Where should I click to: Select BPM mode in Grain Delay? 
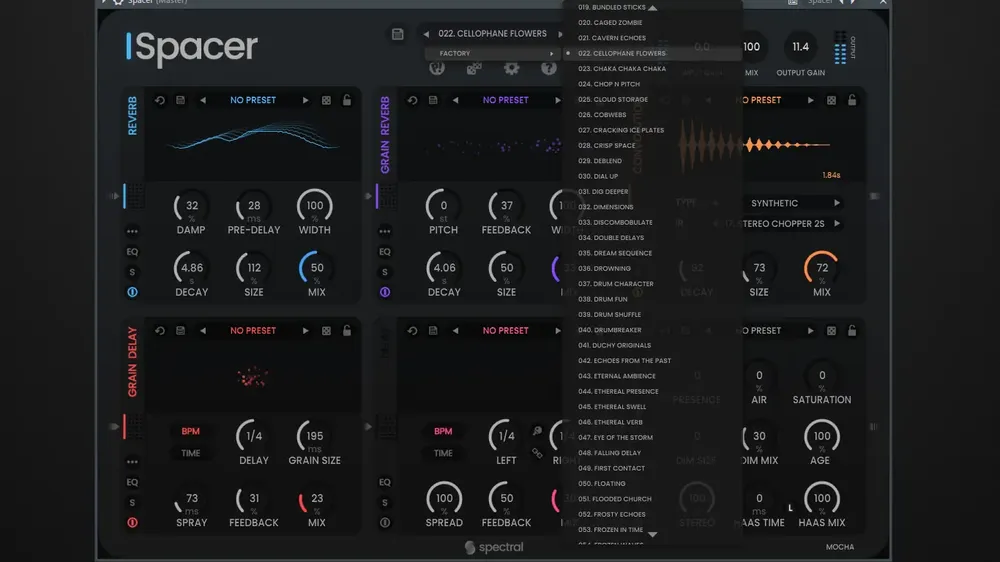click(191, 431)
